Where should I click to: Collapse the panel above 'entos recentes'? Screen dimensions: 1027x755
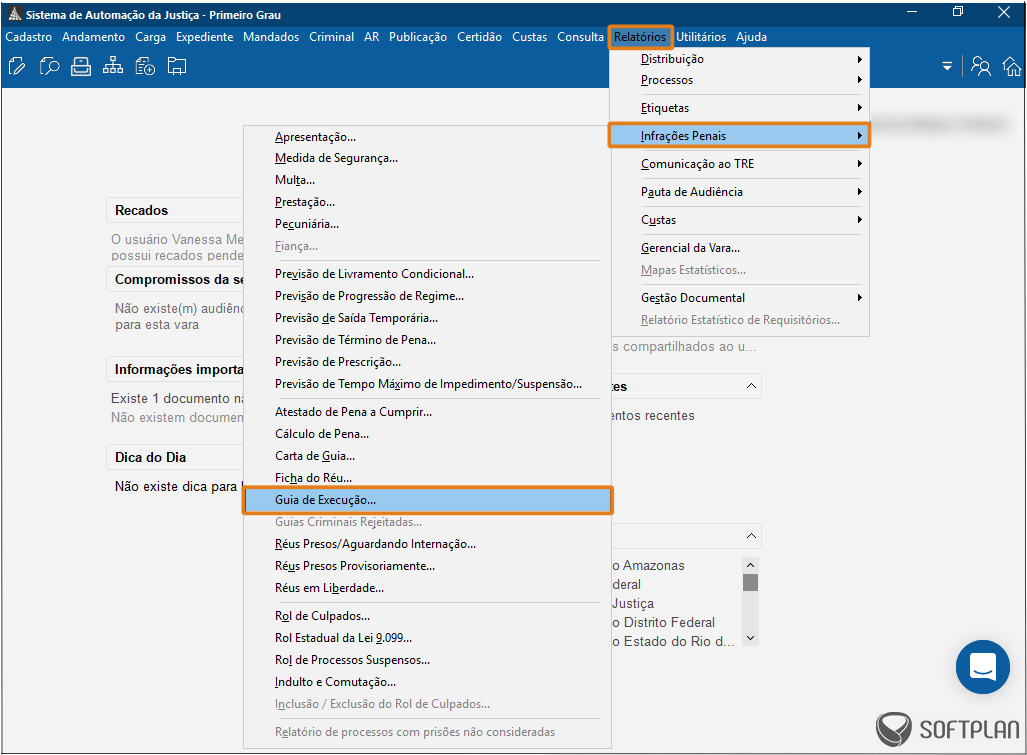click(x=751, y=386)
